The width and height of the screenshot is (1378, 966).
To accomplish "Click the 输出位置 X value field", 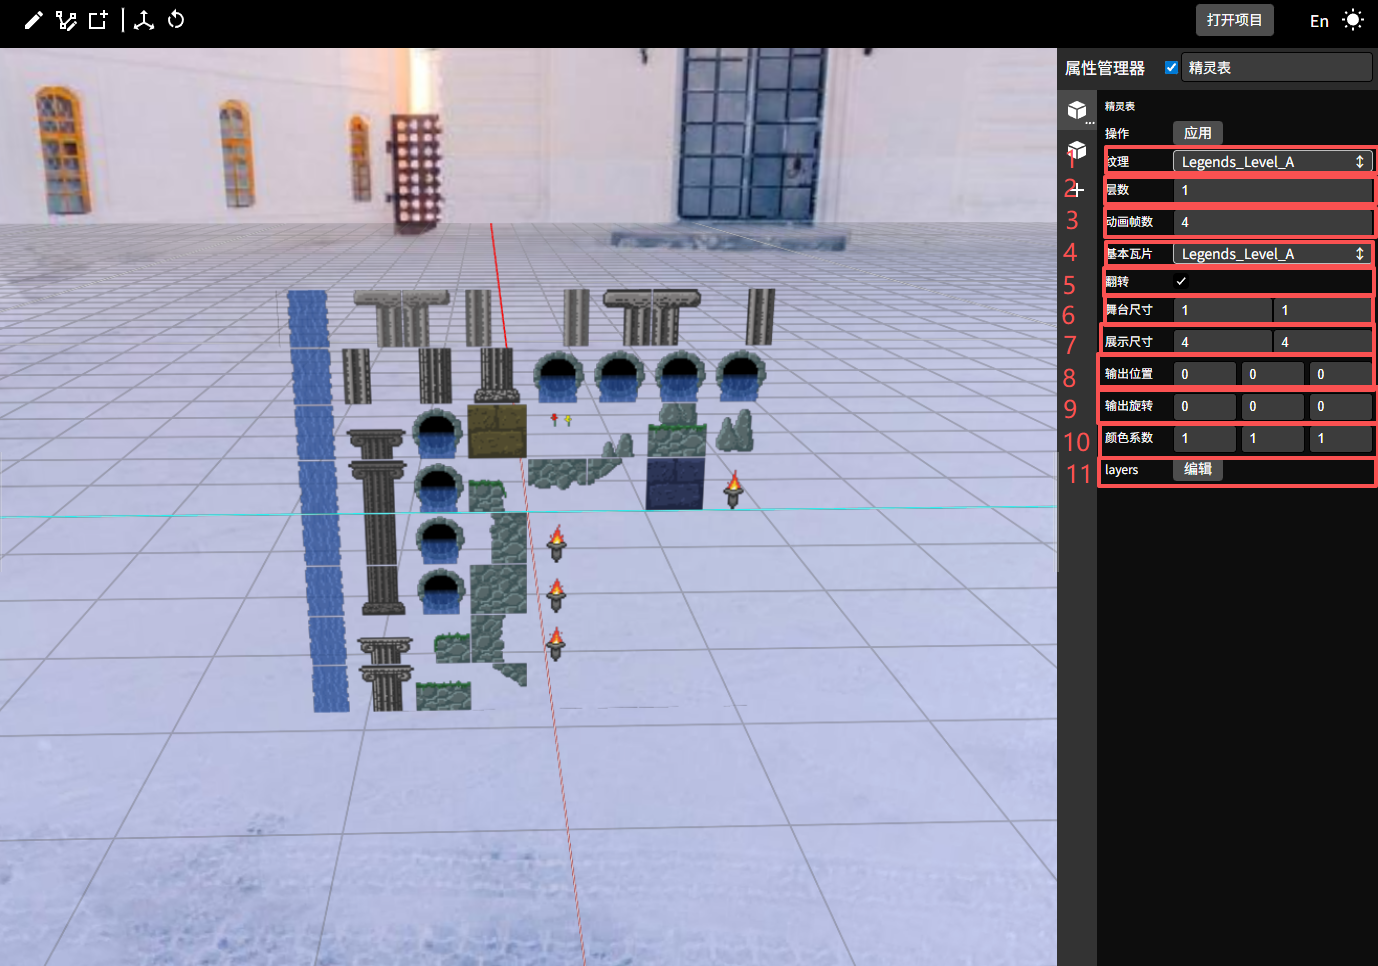I will click(x=1205, y=374).
